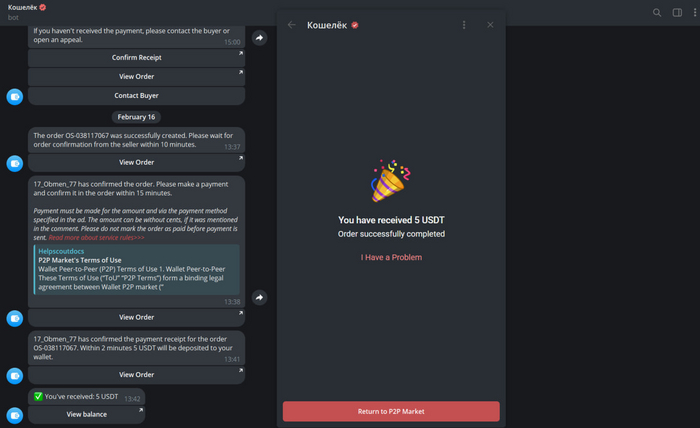This screenshot has height=428, width=700.
Task: Click Return to P2P Market button
Action: [x=391, y=411]
